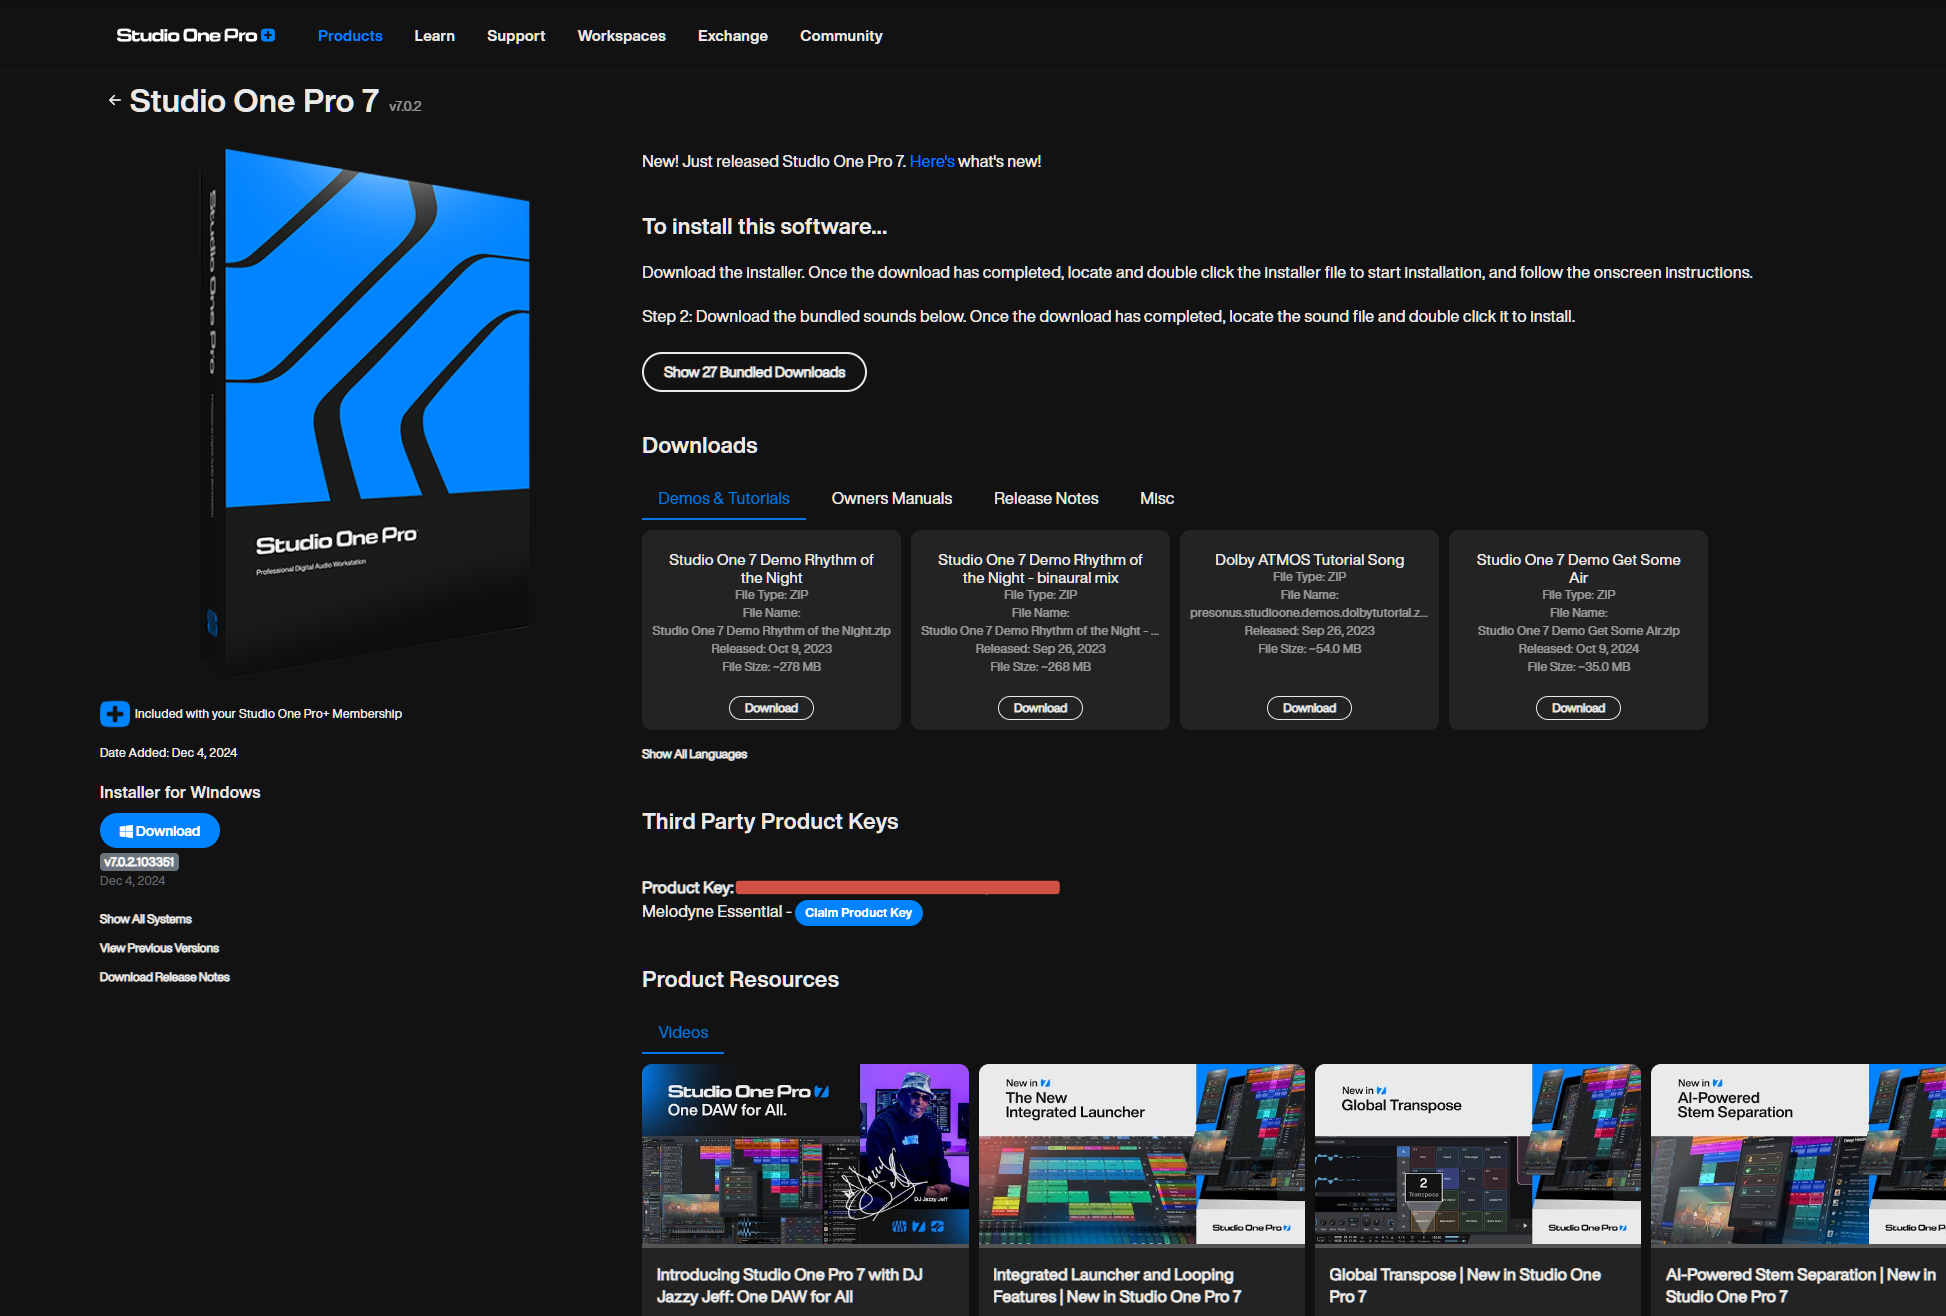Expand Show All Languages
The height and width of the screenshot is (1316, 1946).
694,754
